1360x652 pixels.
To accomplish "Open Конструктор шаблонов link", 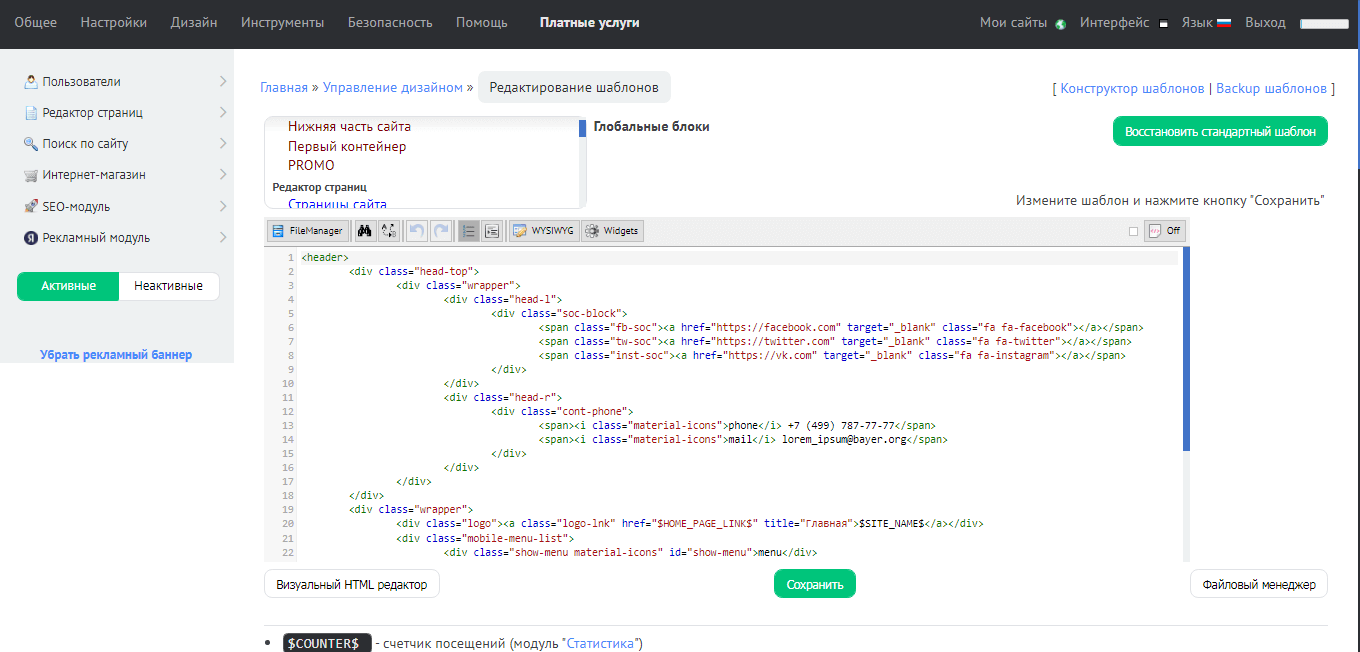I will coord(1132,88).
